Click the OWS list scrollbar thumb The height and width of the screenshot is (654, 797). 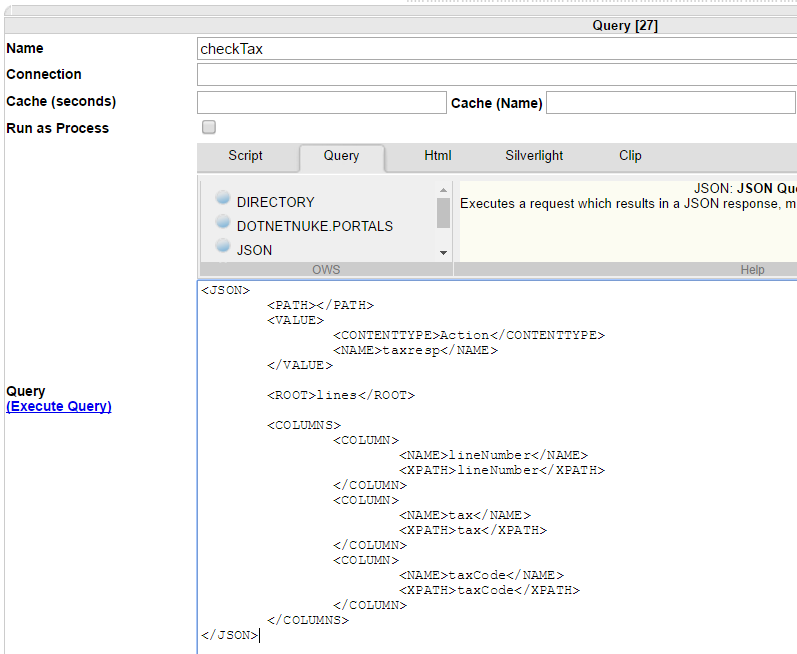[443, 212]
